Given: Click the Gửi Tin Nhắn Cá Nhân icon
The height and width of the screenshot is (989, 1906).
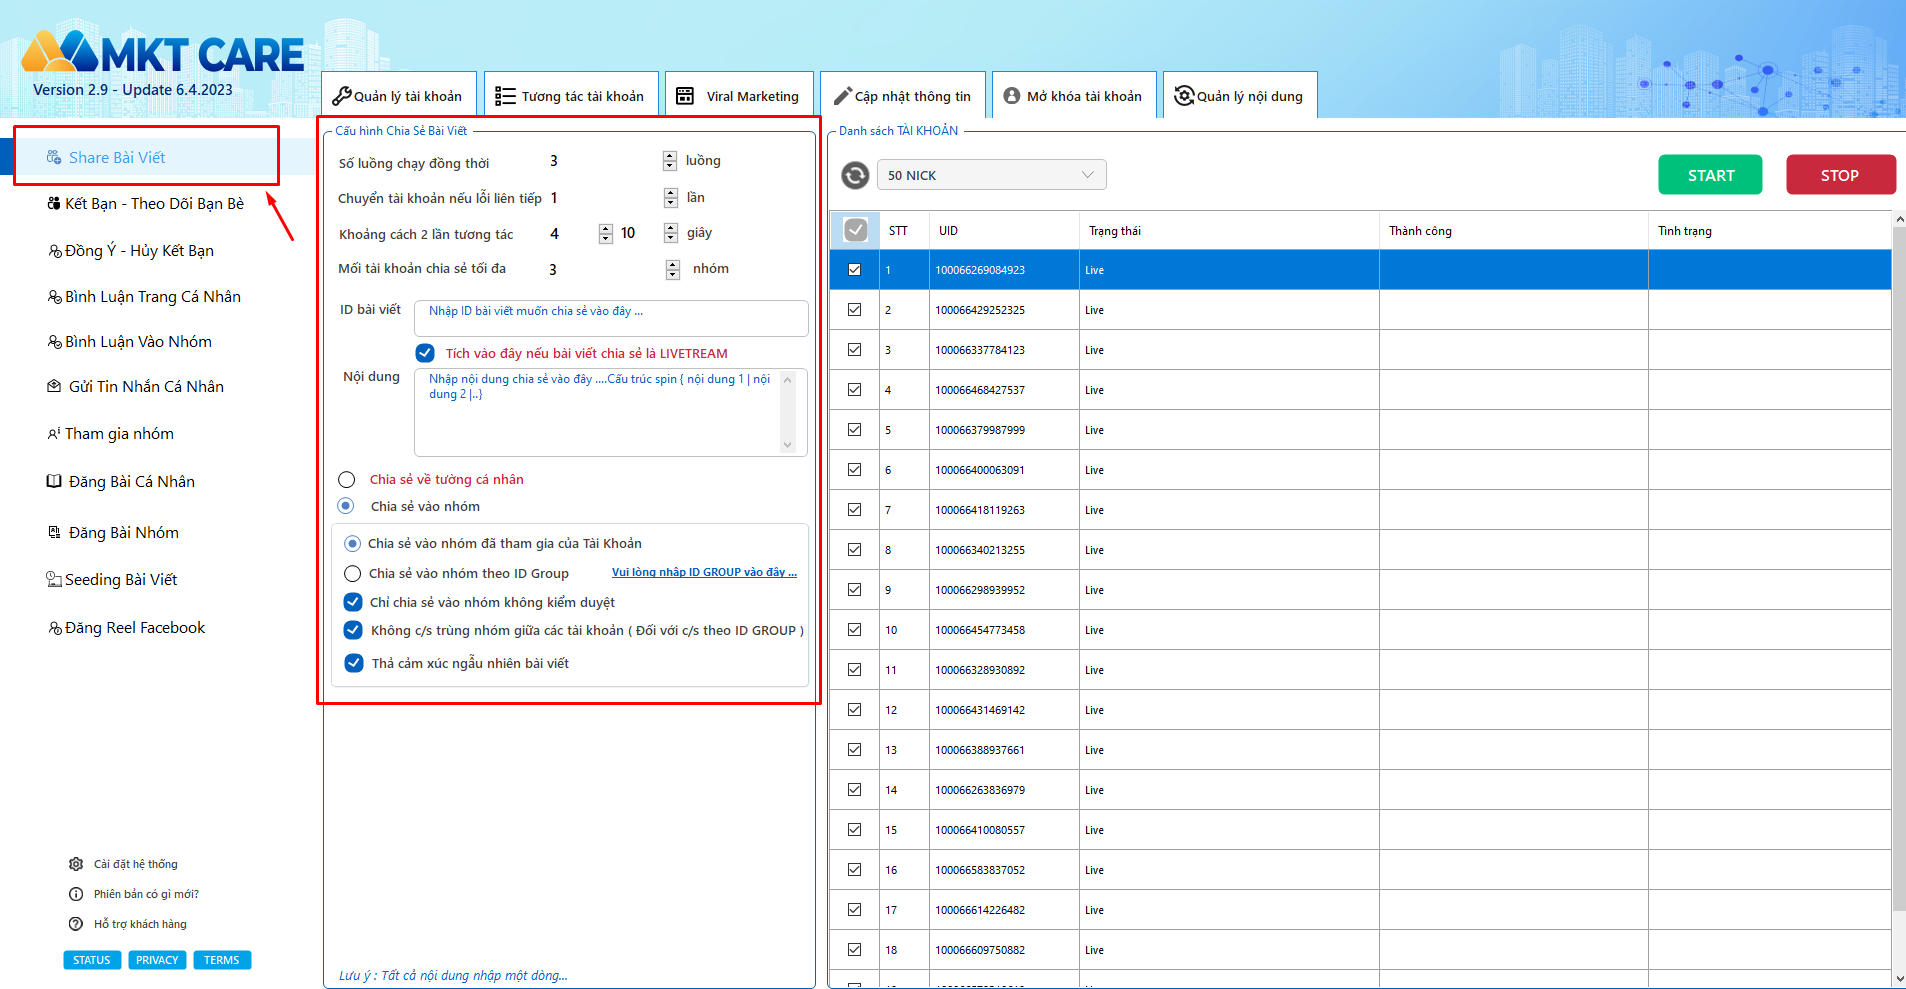Looking at the screenshot, I should (54, 386).
